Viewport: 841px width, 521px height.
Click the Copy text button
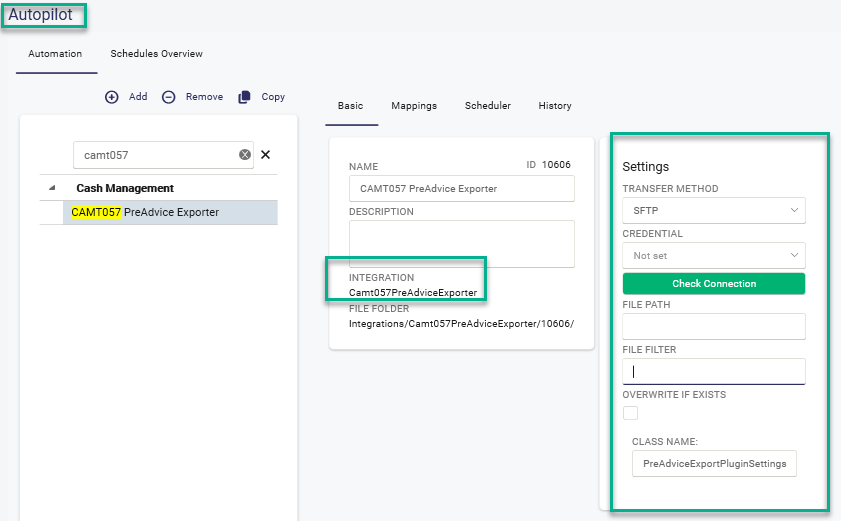click(273, 97)
